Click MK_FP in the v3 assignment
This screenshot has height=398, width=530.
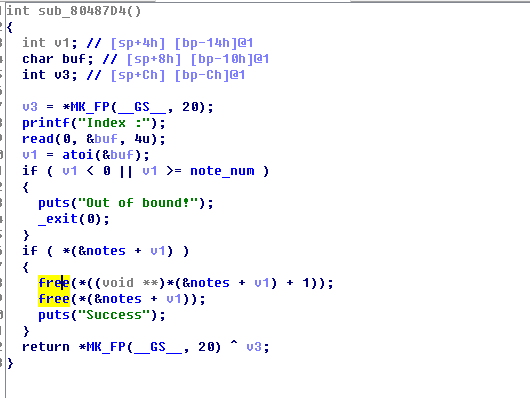coord(90,107)
